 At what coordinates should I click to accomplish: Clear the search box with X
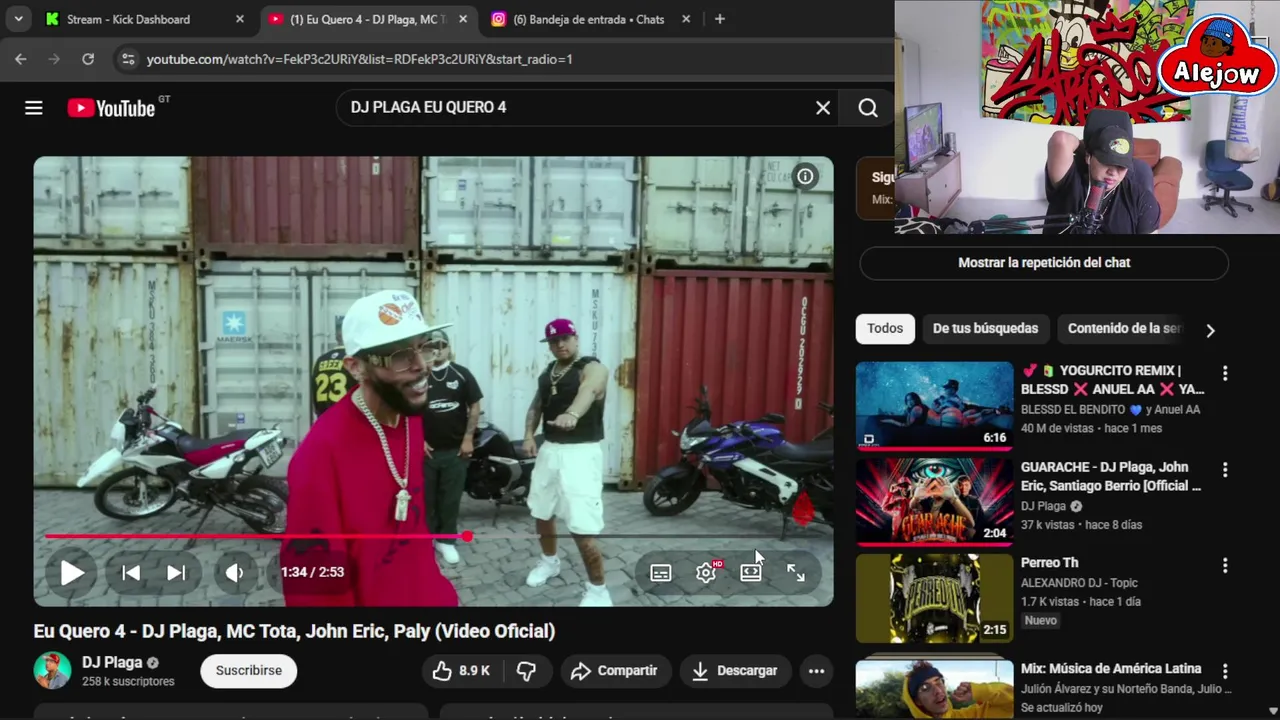[x=823, y=108]
